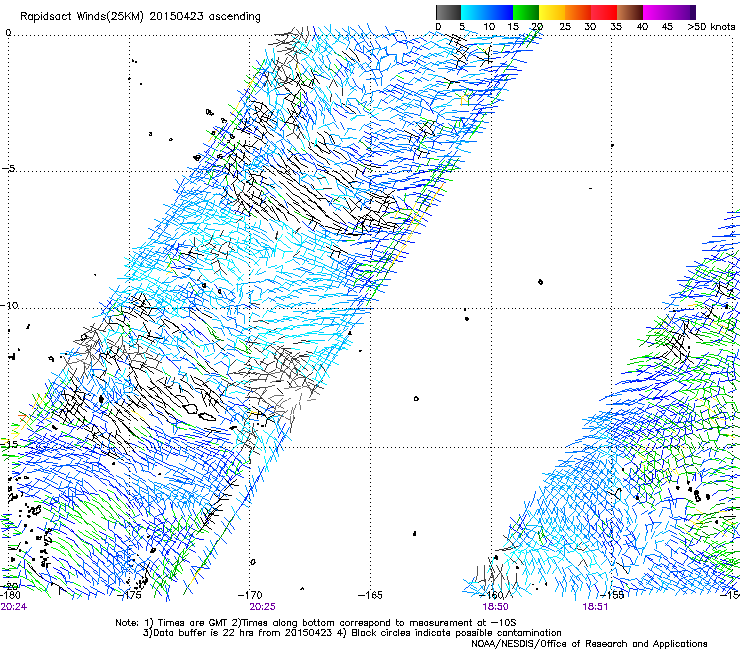Click the '>50 knots' legend label
Screen dimensions: 740x650
[711, 27]
